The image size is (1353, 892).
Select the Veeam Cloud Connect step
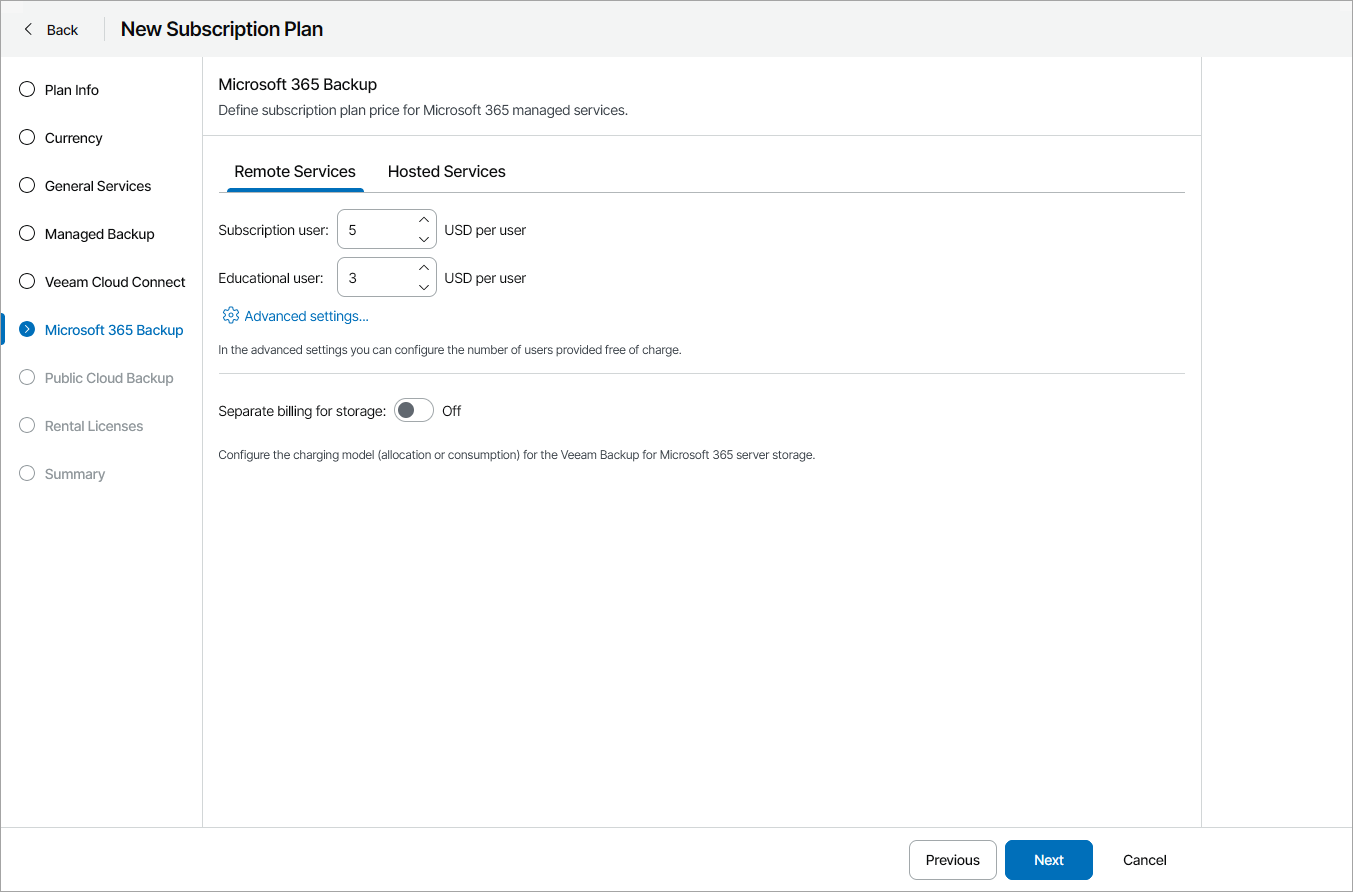(26, 281)
